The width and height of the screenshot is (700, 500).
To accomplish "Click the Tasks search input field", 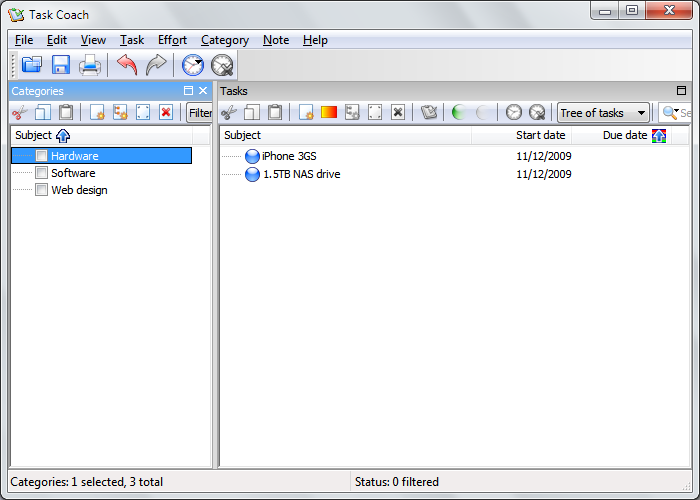I will pos(685,113).
